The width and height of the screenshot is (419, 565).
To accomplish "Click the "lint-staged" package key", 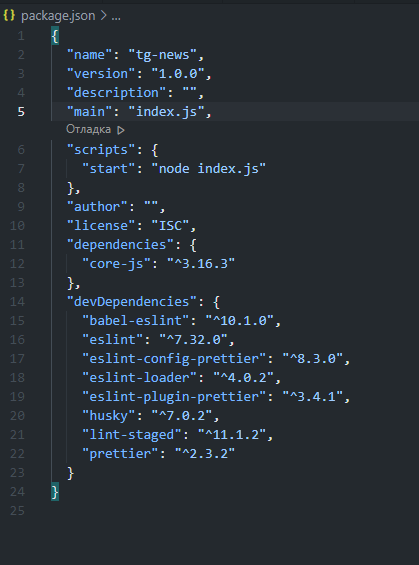I will pyautogui.click(x=132, y=435).
